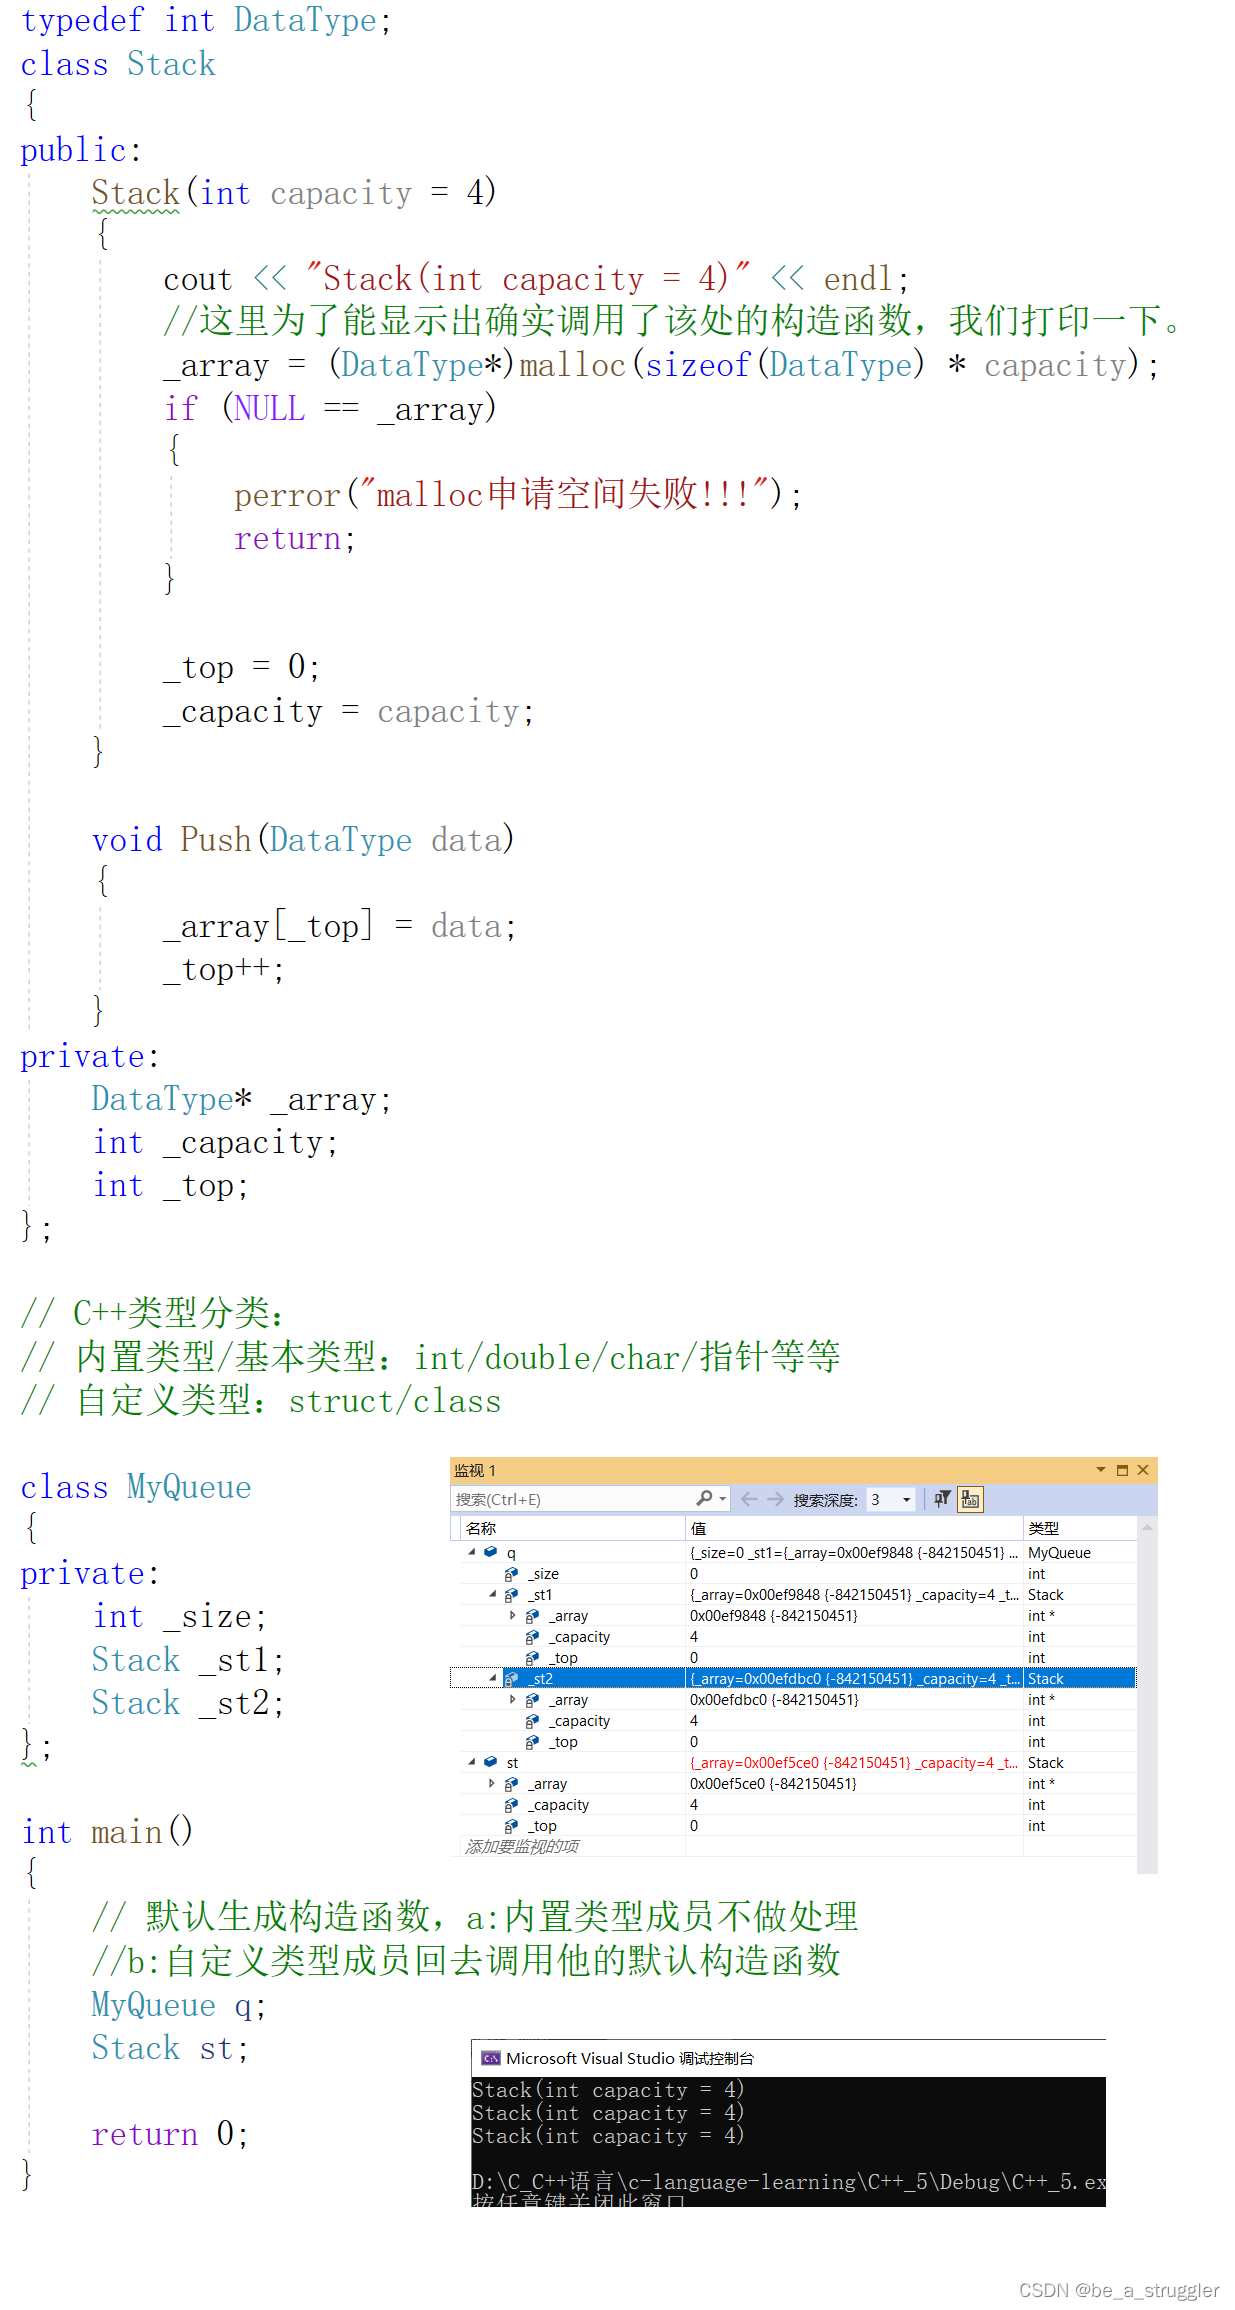
Task: Click the red st value text
Action: coord(854,1762)
